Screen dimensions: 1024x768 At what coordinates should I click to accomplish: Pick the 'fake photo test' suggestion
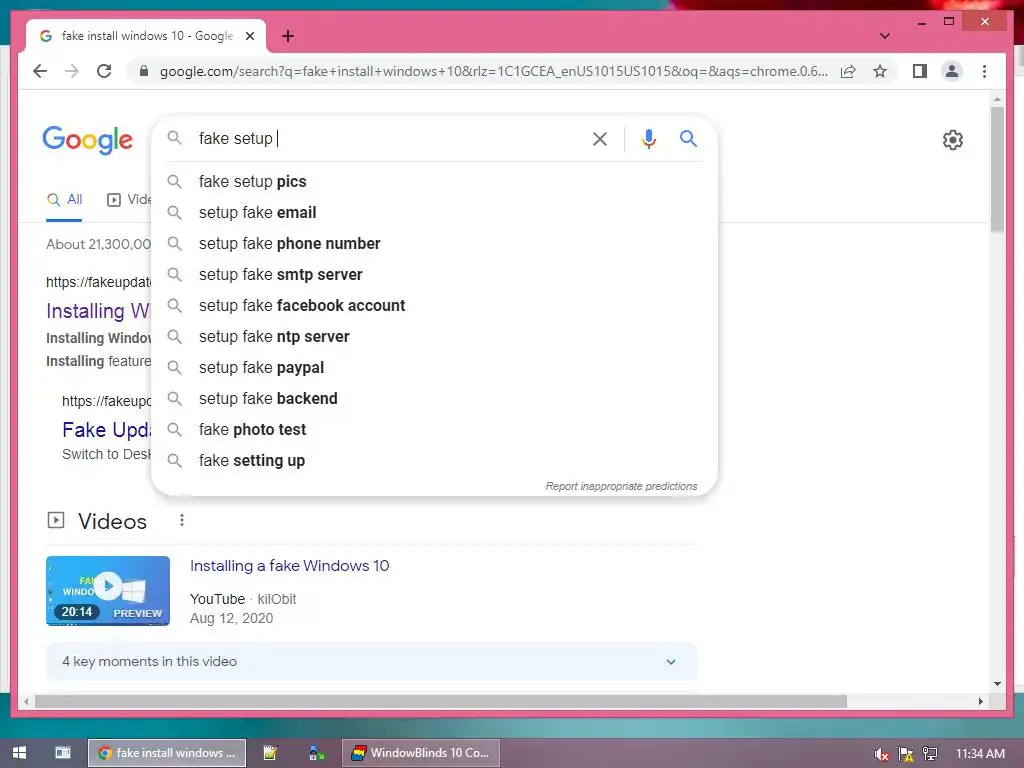coord(434,430)
